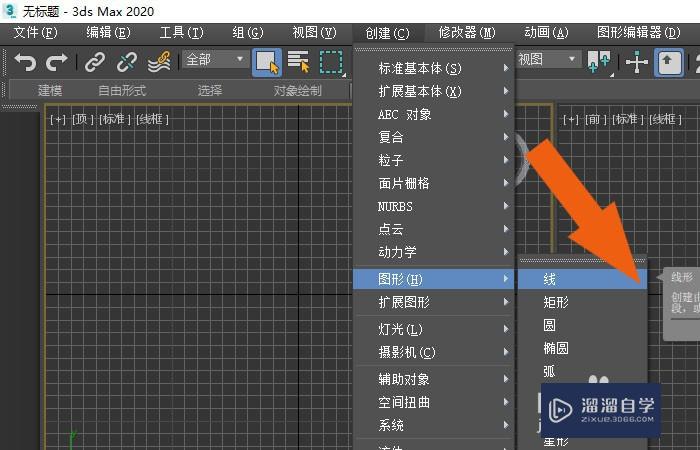Open the 修改器(M) menu
The image size is (700, 450).
(467, 33)
